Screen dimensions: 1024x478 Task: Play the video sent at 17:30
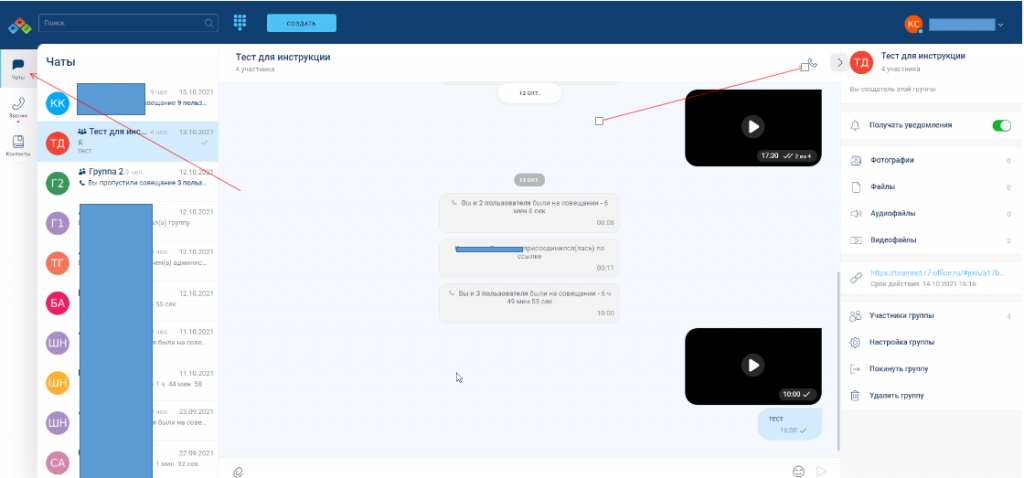pos(752,126)
